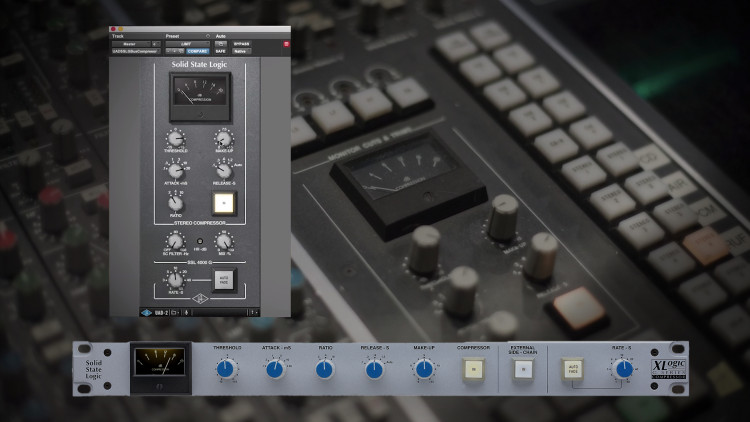Click the blue RATE S knob on rack unit

click(x=624, y=369)
